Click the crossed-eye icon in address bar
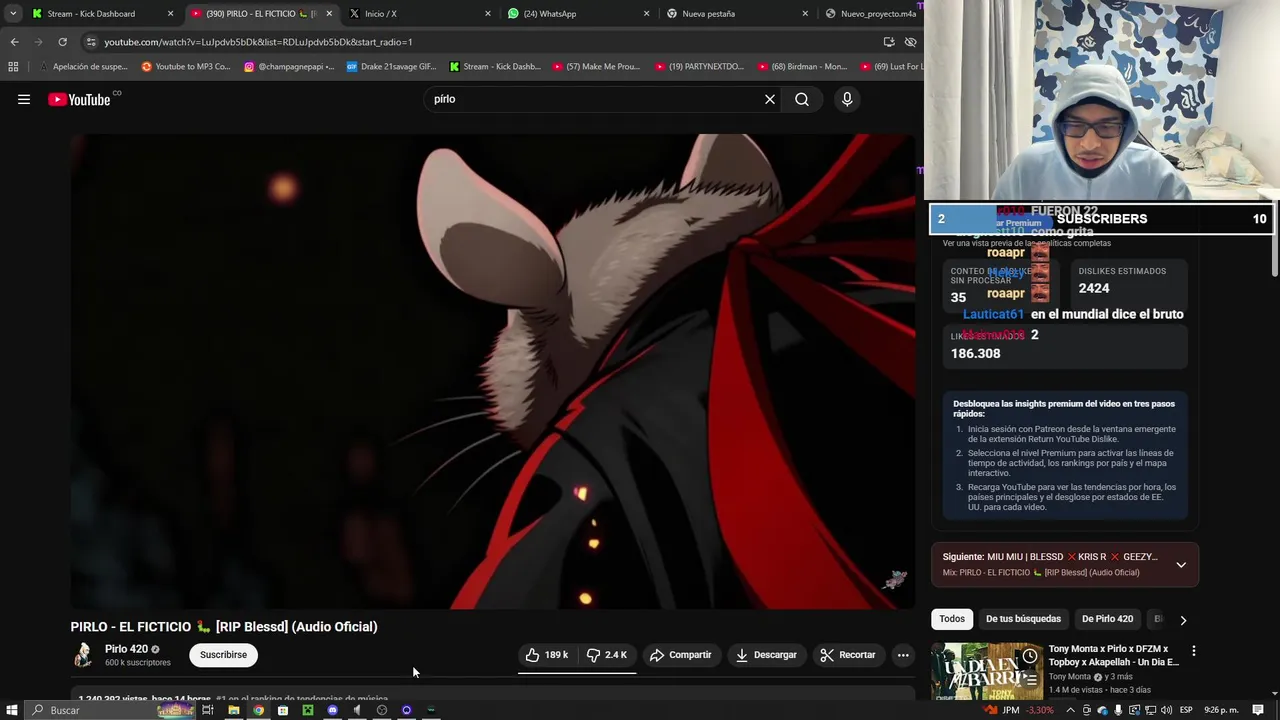The height and width of the screenshot is (720, 1280). (x=910, y=42)
